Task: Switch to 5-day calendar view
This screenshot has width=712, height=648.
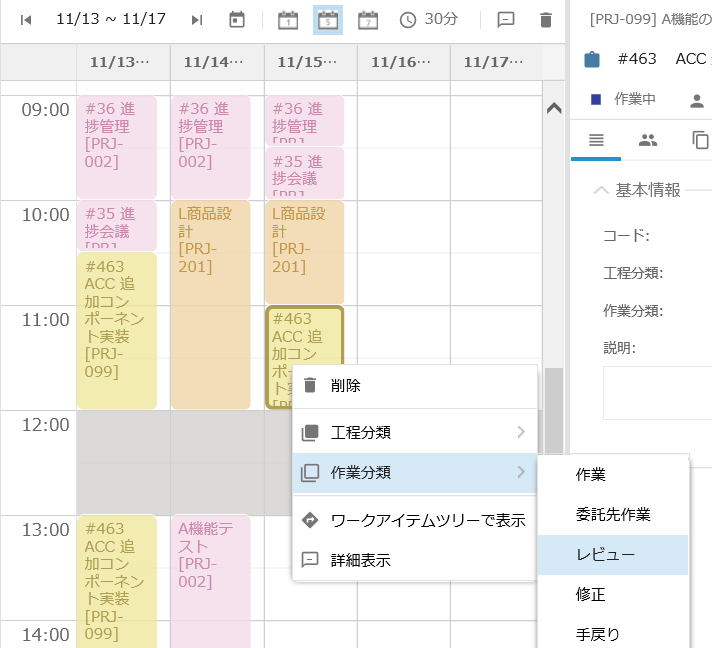Action: pos(328,20)
